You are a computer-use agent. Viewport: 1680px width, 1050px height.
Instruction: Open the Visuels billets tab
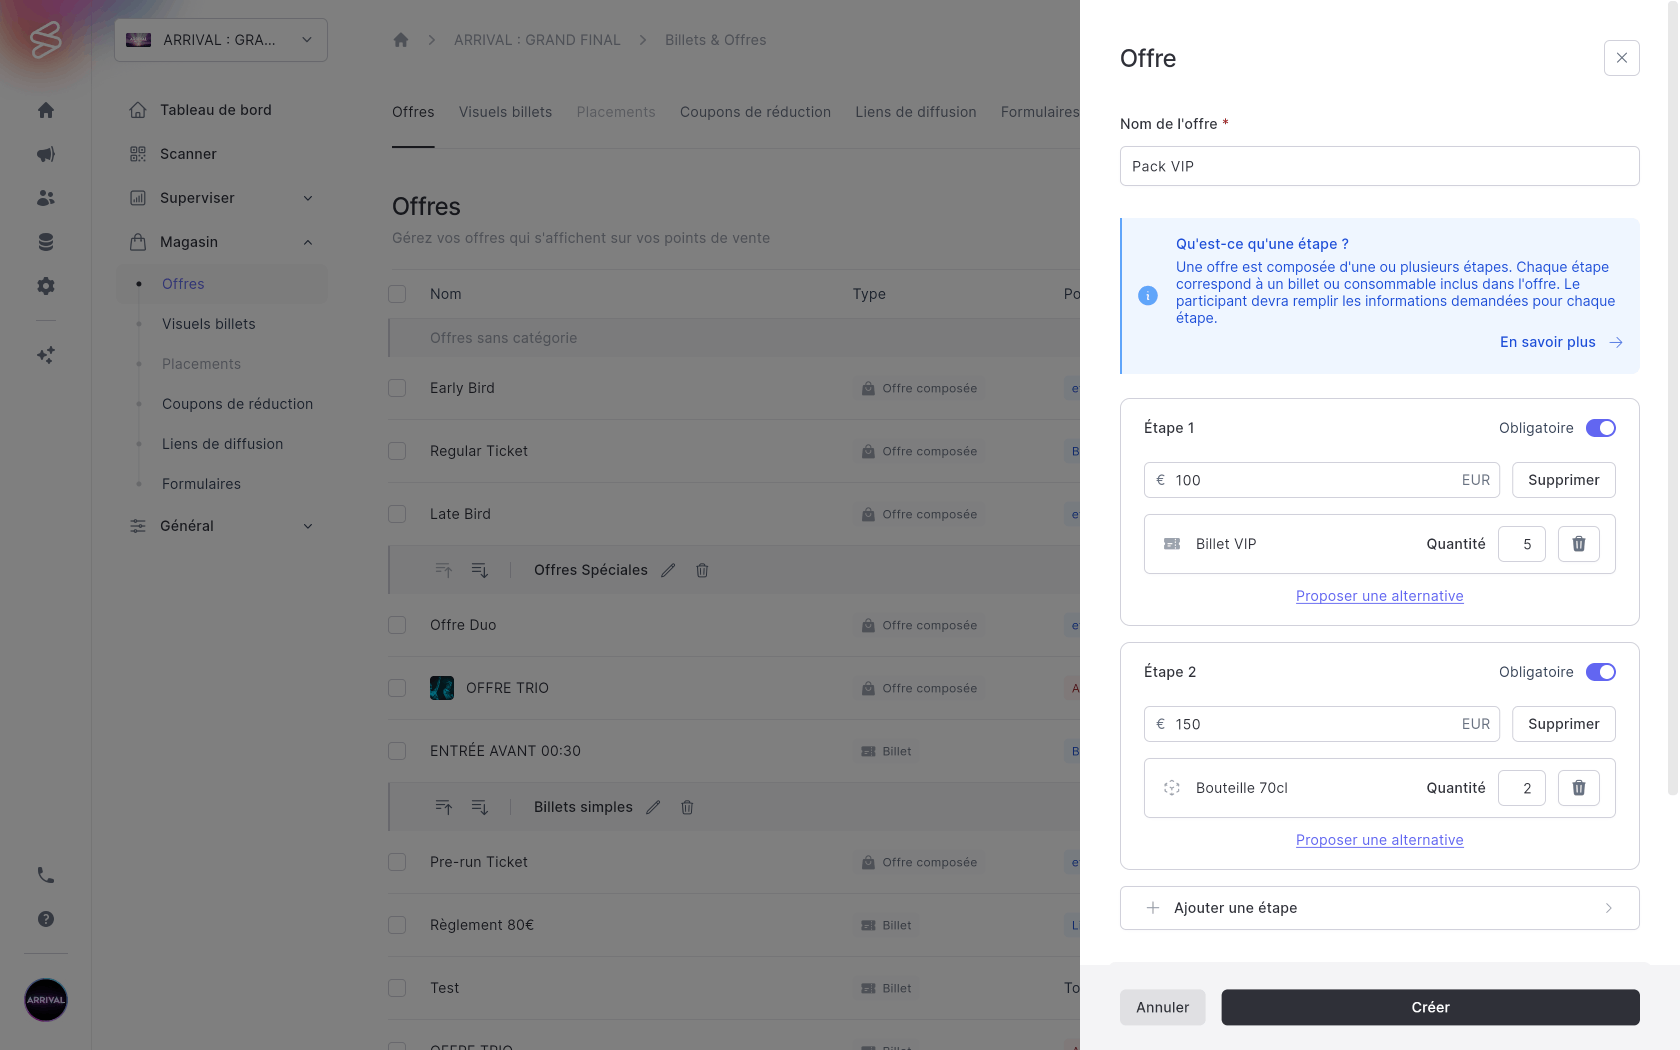click(x=505, y=112)
